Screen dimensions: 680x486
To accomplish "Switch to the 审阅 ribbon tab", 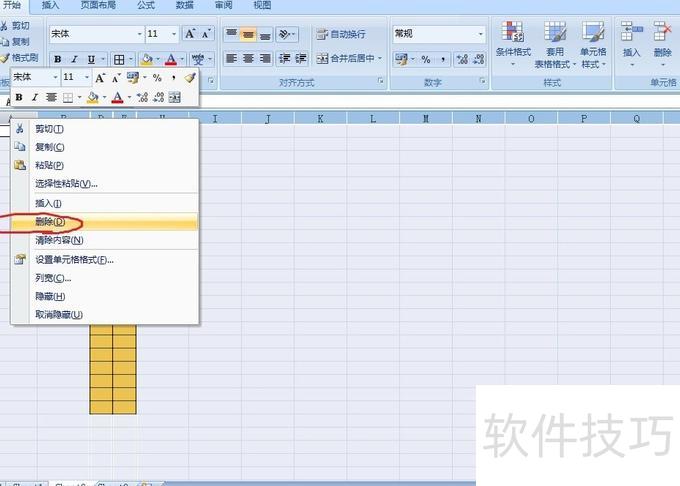I will (x=224, y=5).
